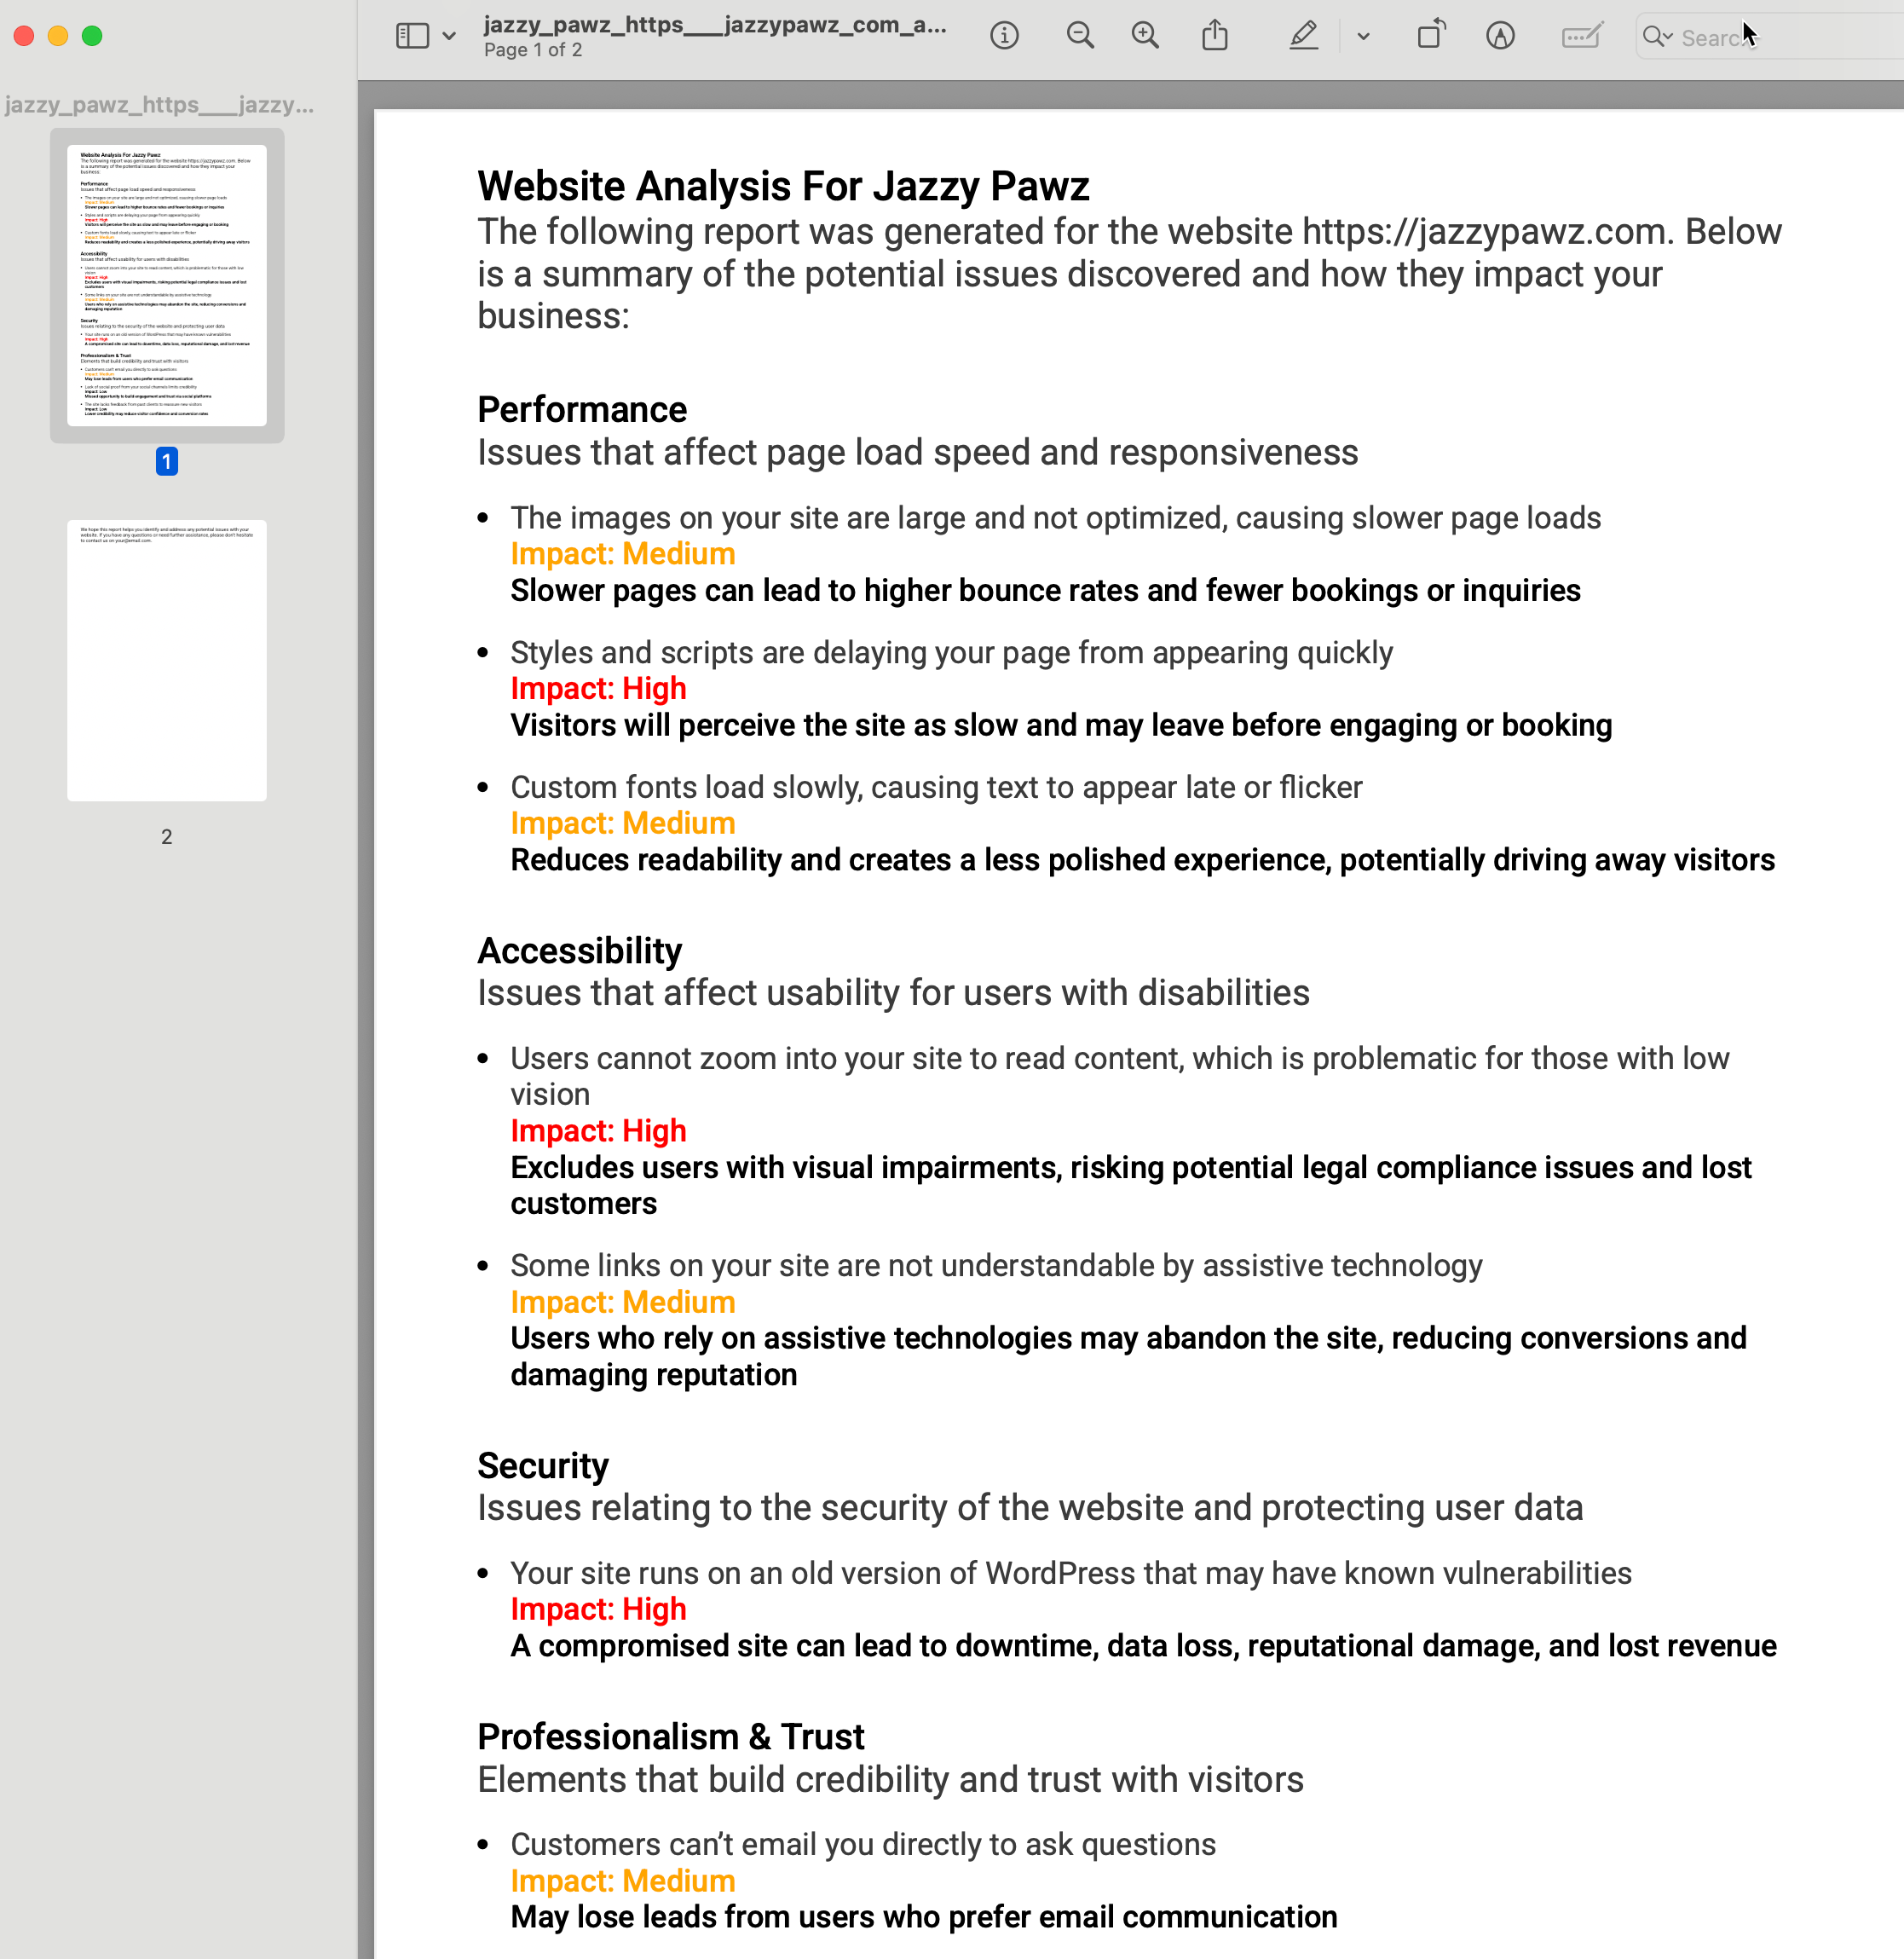Screen dimensions: 1904x1959
Task: Zoom out of the document
Action: [1080, 36]
